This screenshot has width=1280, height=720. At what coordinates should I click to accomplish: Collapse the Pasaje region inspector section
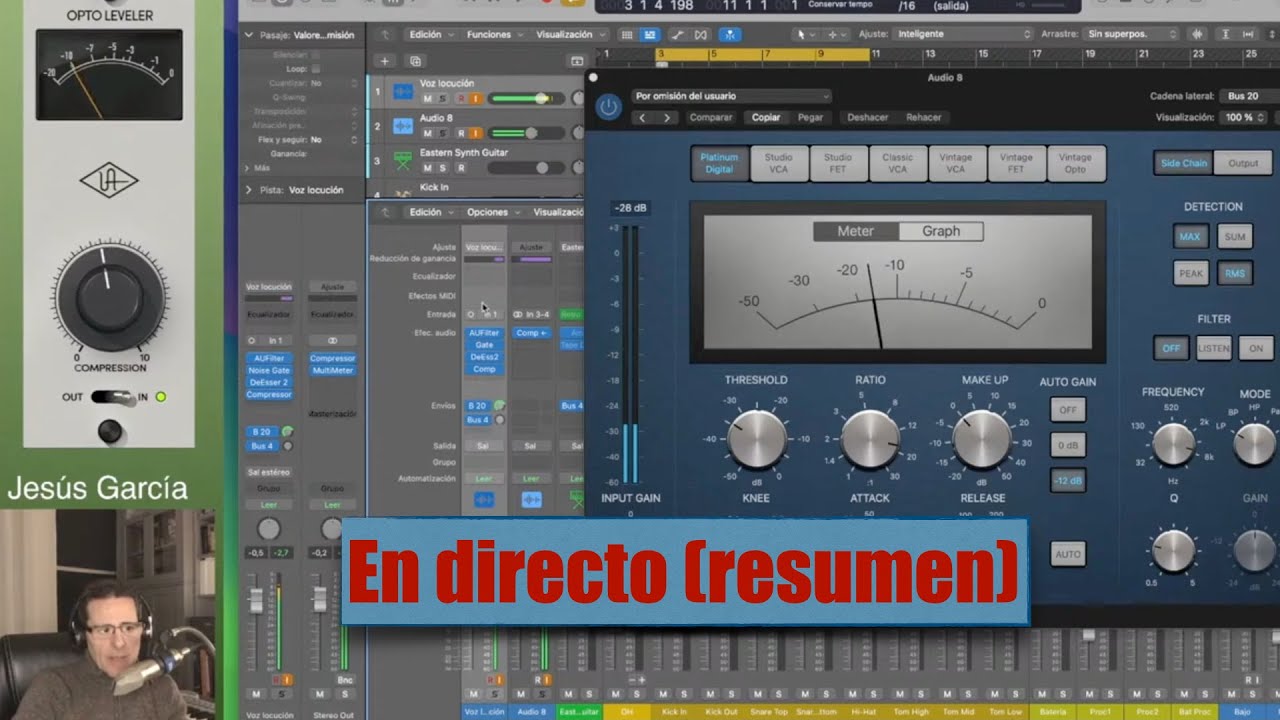pyautogui.click(x=249, y=35)
